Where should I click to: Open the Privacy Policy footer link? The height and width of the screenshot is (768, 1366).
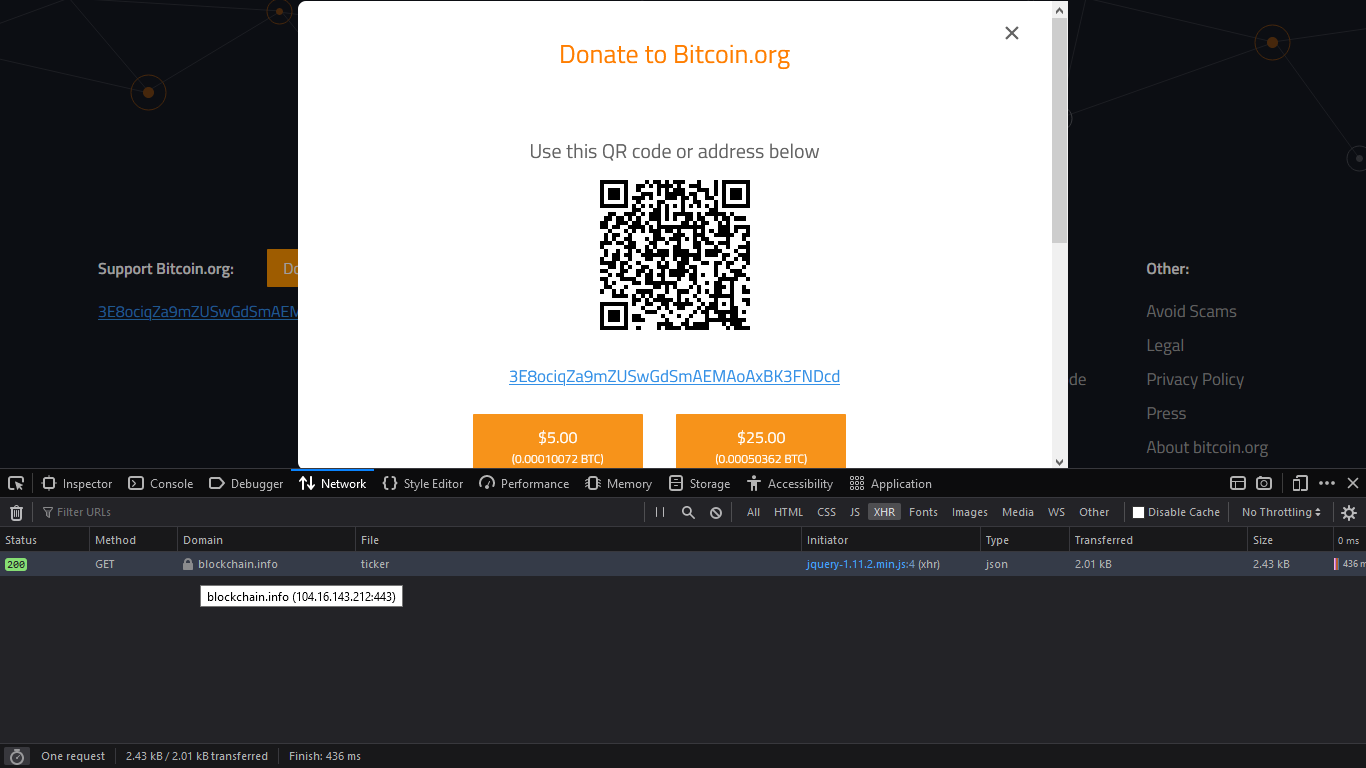pyautogui.click(x=1195, y=379)
